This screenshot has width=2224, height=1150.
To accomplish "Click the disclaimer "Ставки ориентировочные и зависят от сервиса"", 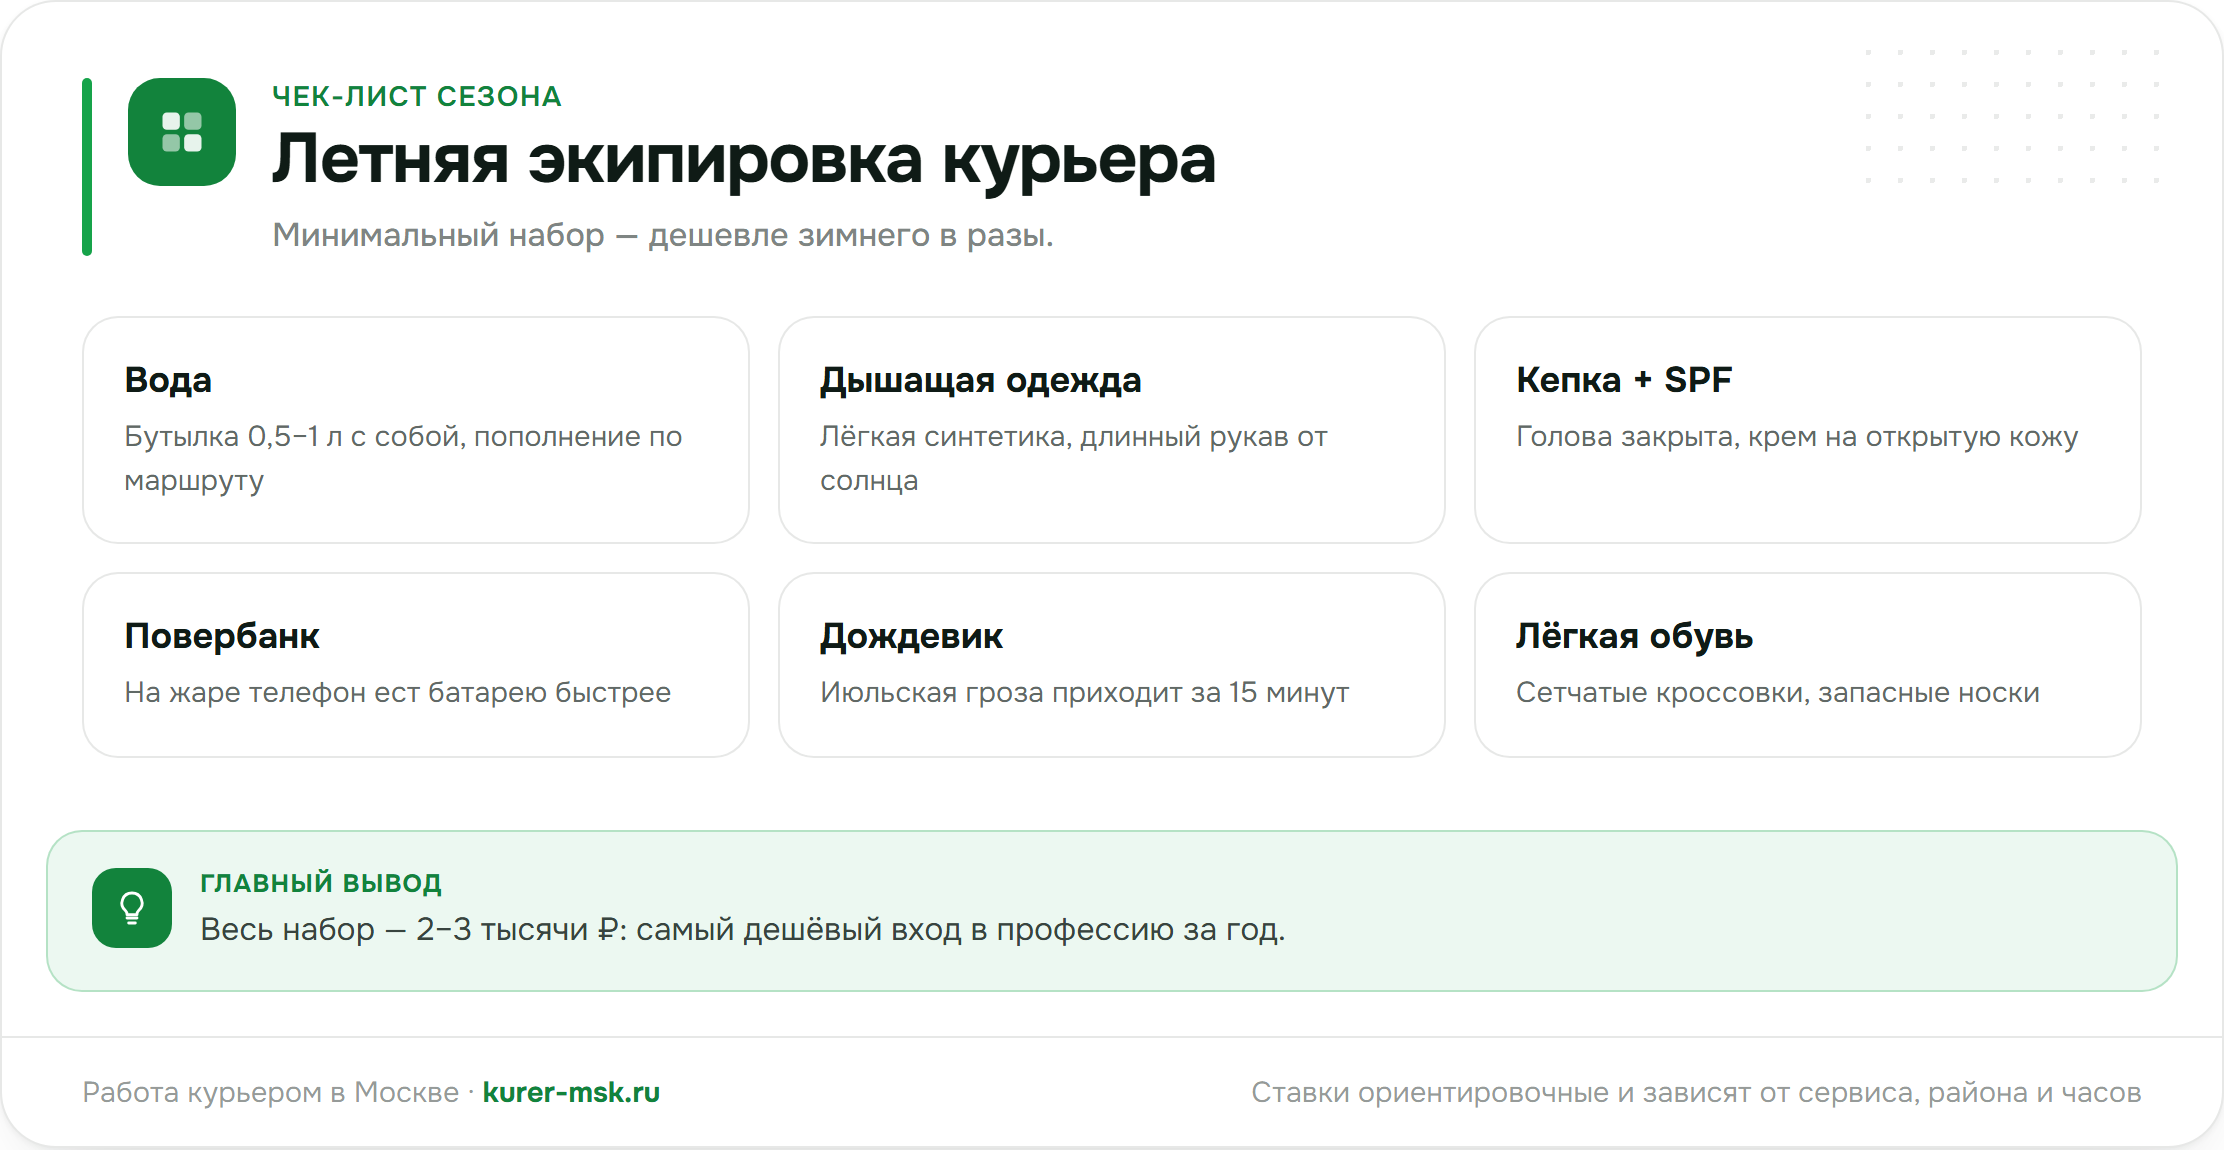I will pos(1585,1092).
